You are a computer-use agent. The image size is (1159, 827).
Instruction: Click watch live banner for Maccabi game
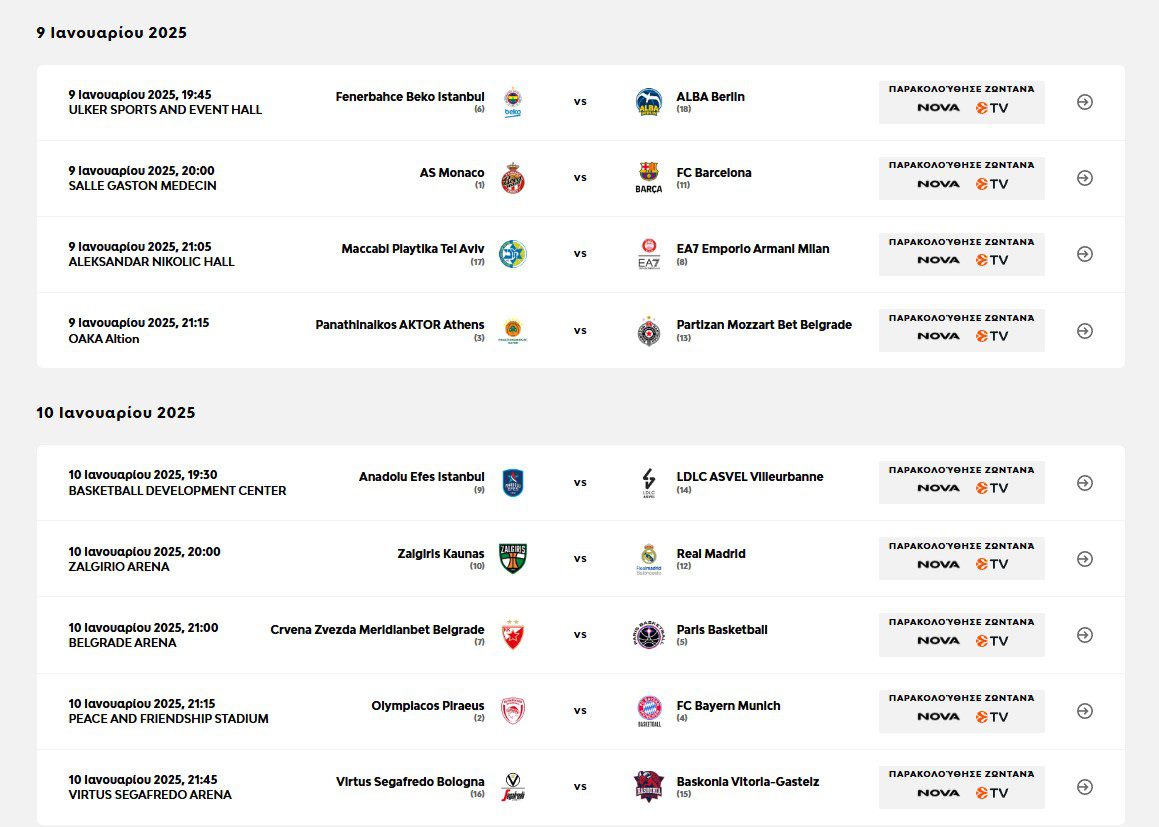coord(961,254)
